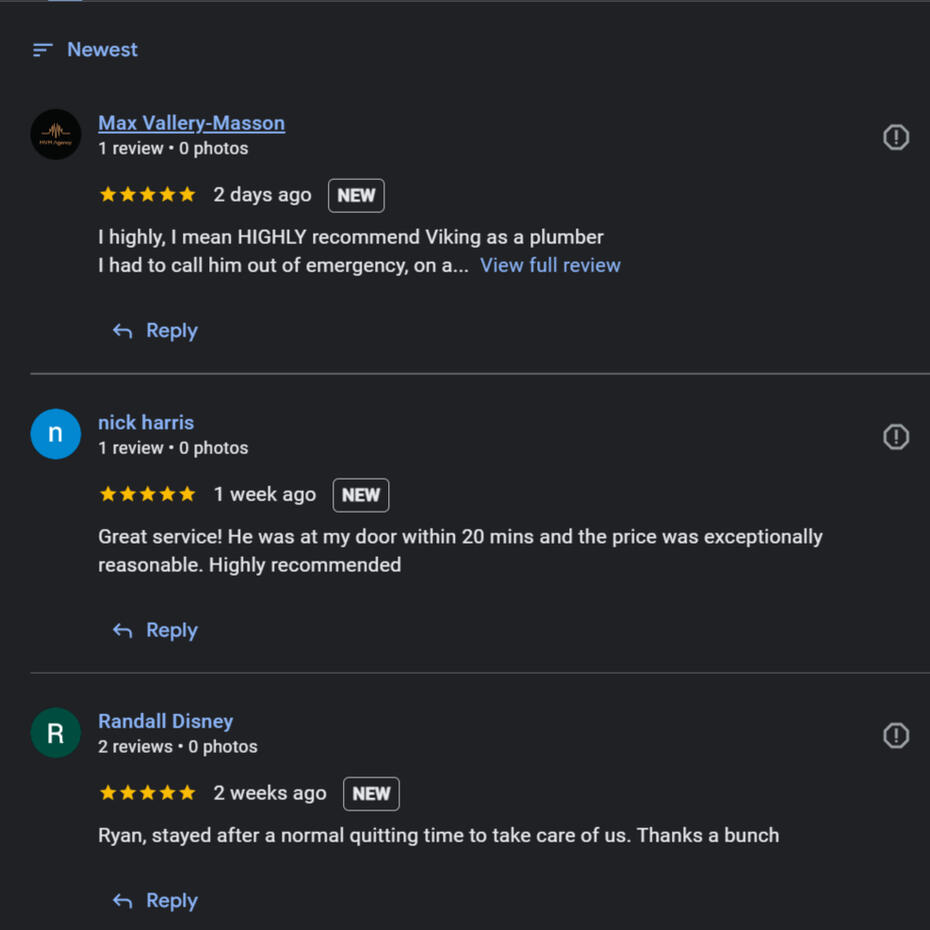Viewport: 930px width, 930px height.
Task: Expand review with View full review
Action: coord(550,265)
